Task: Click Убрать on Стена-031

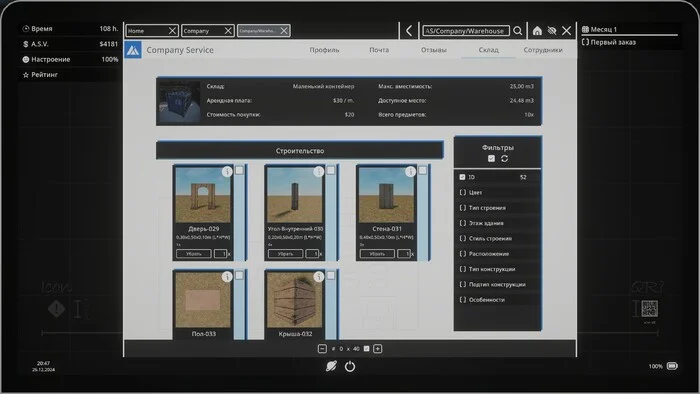Action: [x=377, y=253]
